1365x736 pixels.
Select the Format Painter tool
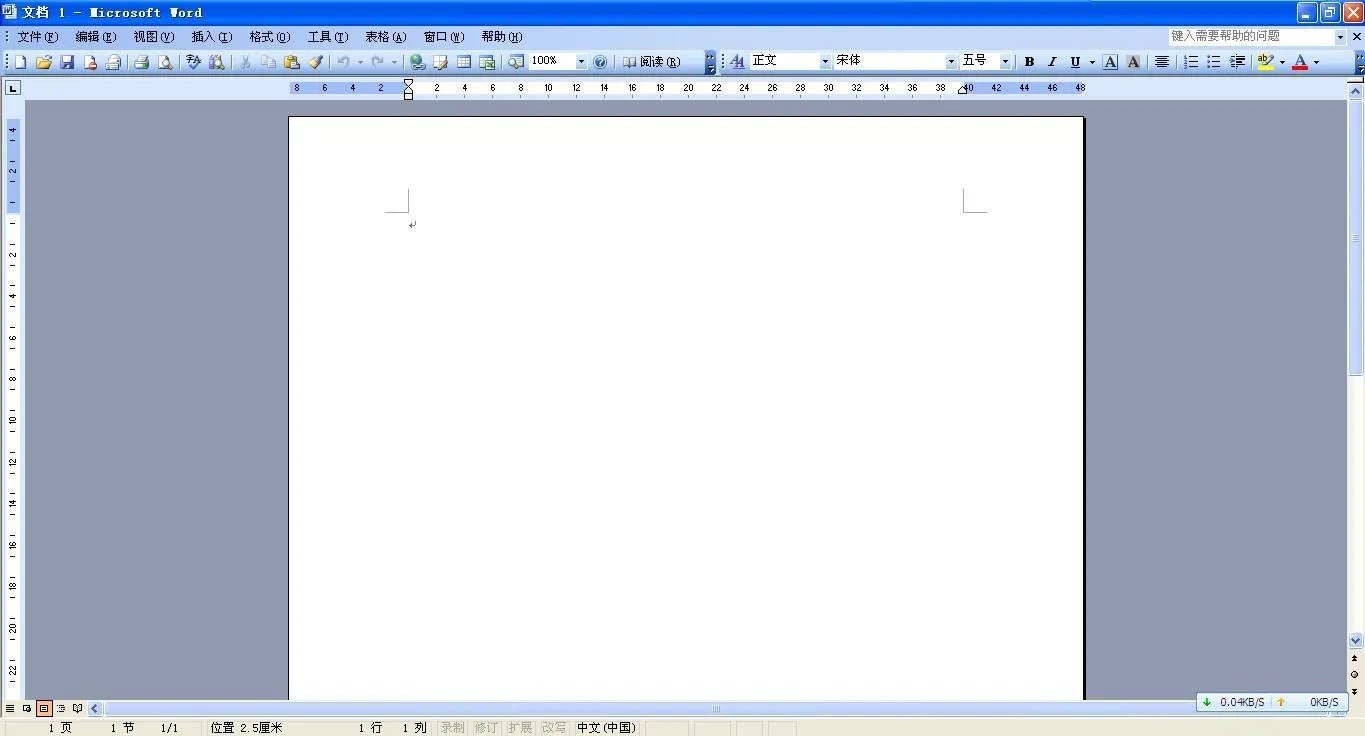[x=316, y=61]
